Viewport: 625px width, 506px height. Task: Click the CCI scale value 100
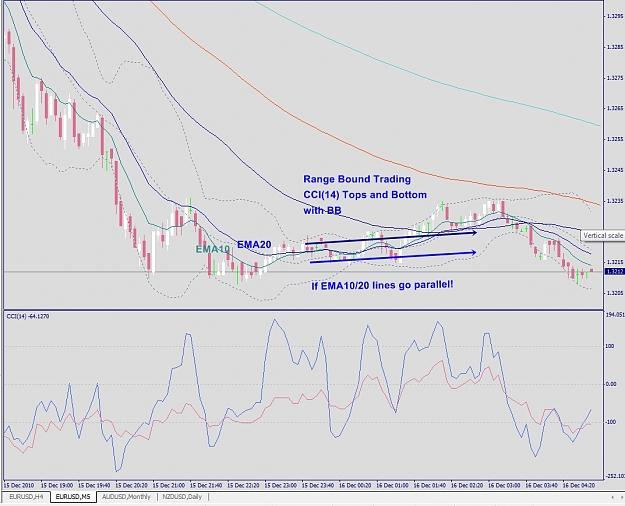coord(610,346)
